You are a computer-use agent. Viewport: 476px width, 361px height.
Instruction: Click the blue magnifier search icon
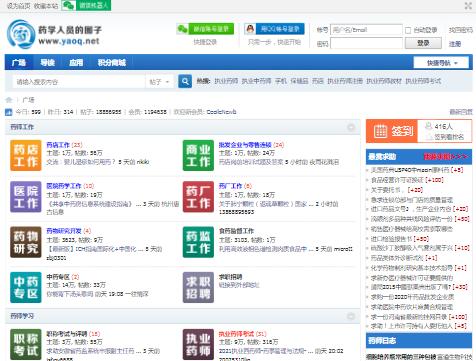pos(185,81)
